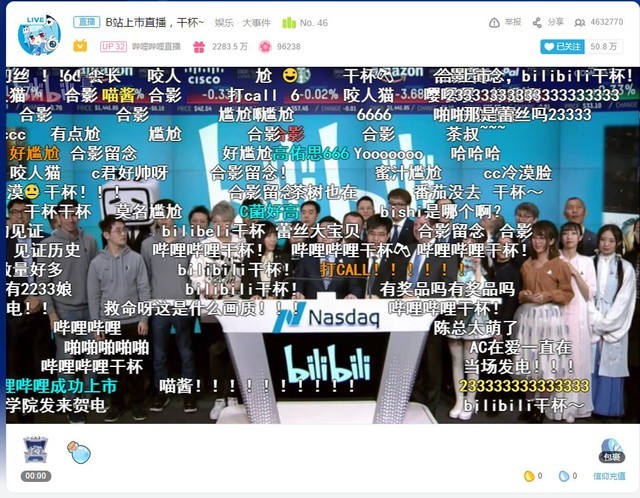The image size is (640, 498).
Task: Click the green ranking bars icon
Action: coord(289,23)
